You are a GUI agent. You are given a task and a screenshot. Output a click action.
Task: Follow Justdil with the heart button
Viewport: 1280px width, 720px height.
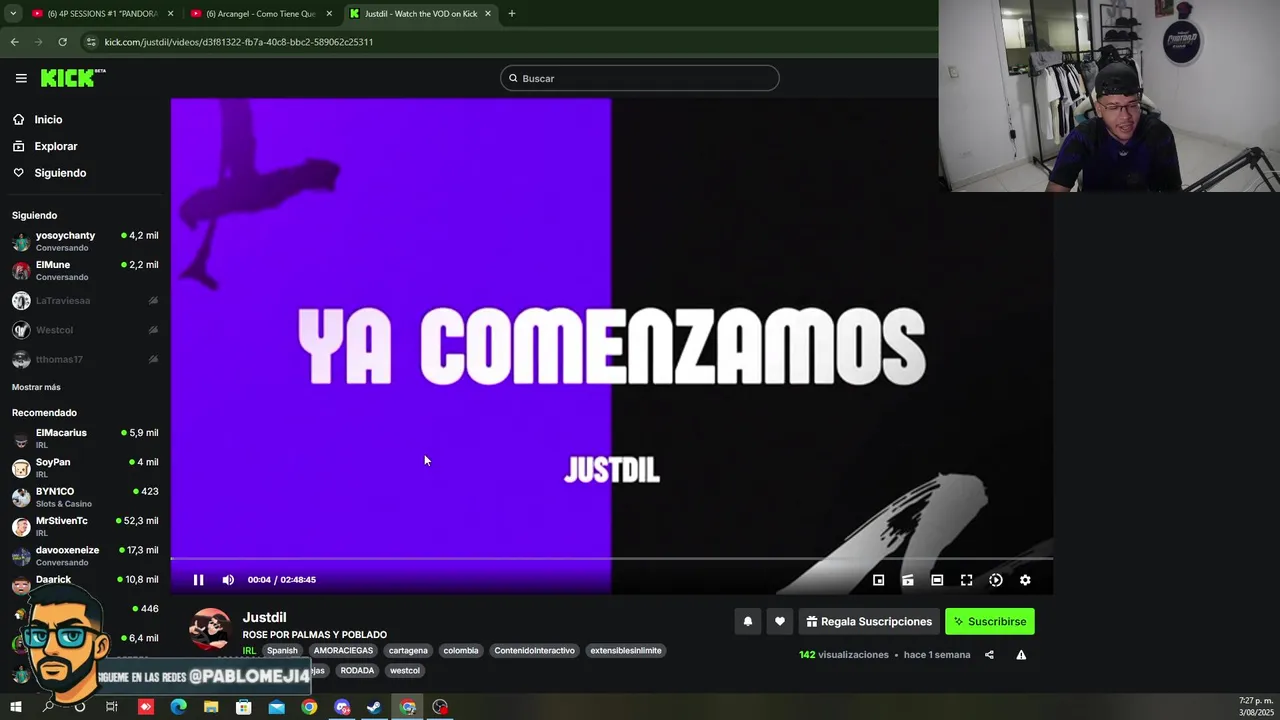(x=780, y=621)
